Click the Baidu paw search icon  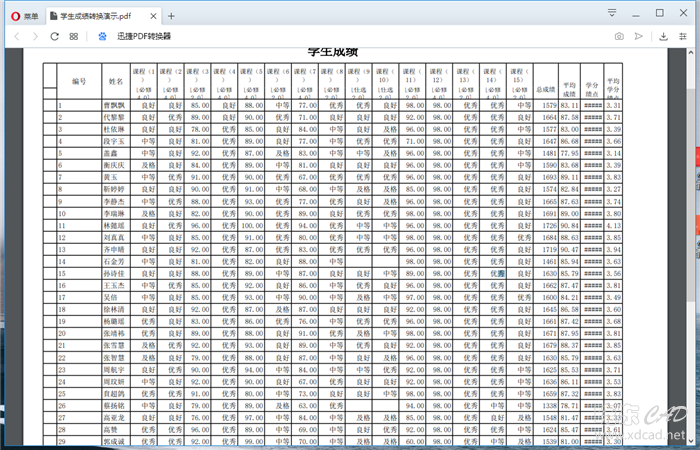click(102, 36)
